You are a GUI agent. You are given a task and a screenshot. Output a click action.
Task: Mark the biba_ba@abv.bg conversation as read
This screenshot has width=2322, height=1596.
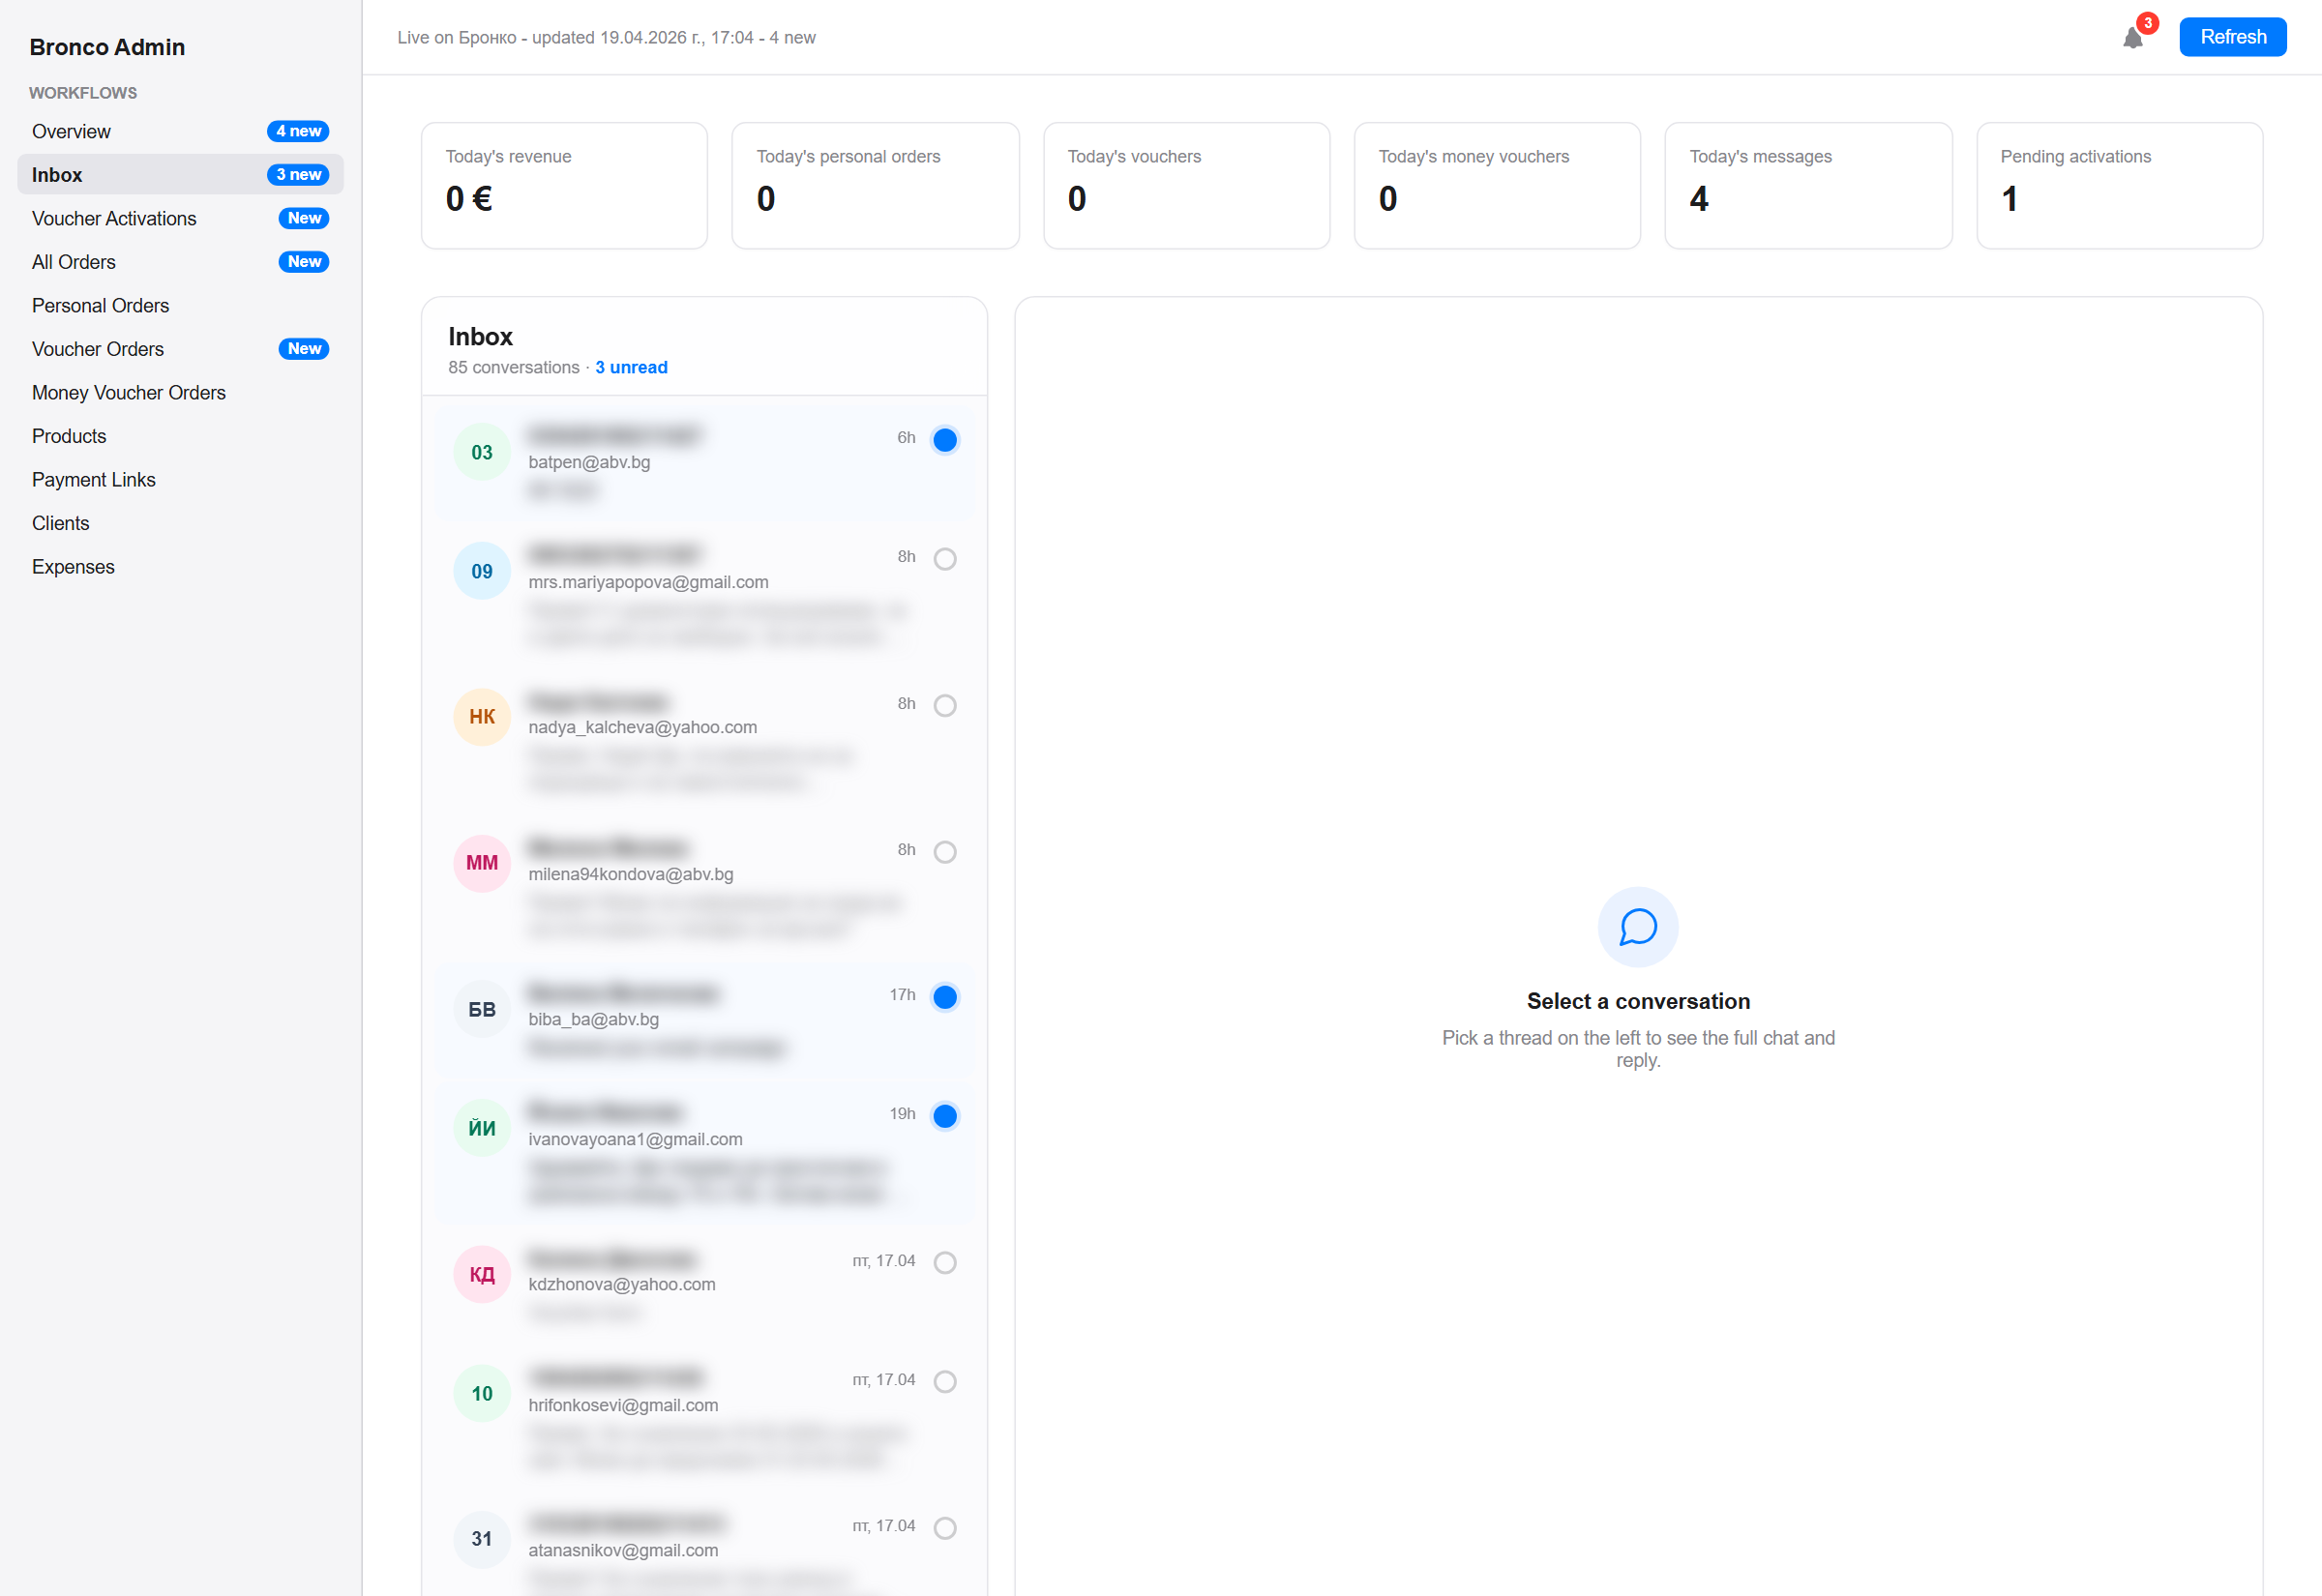click(x=945, y=996)
